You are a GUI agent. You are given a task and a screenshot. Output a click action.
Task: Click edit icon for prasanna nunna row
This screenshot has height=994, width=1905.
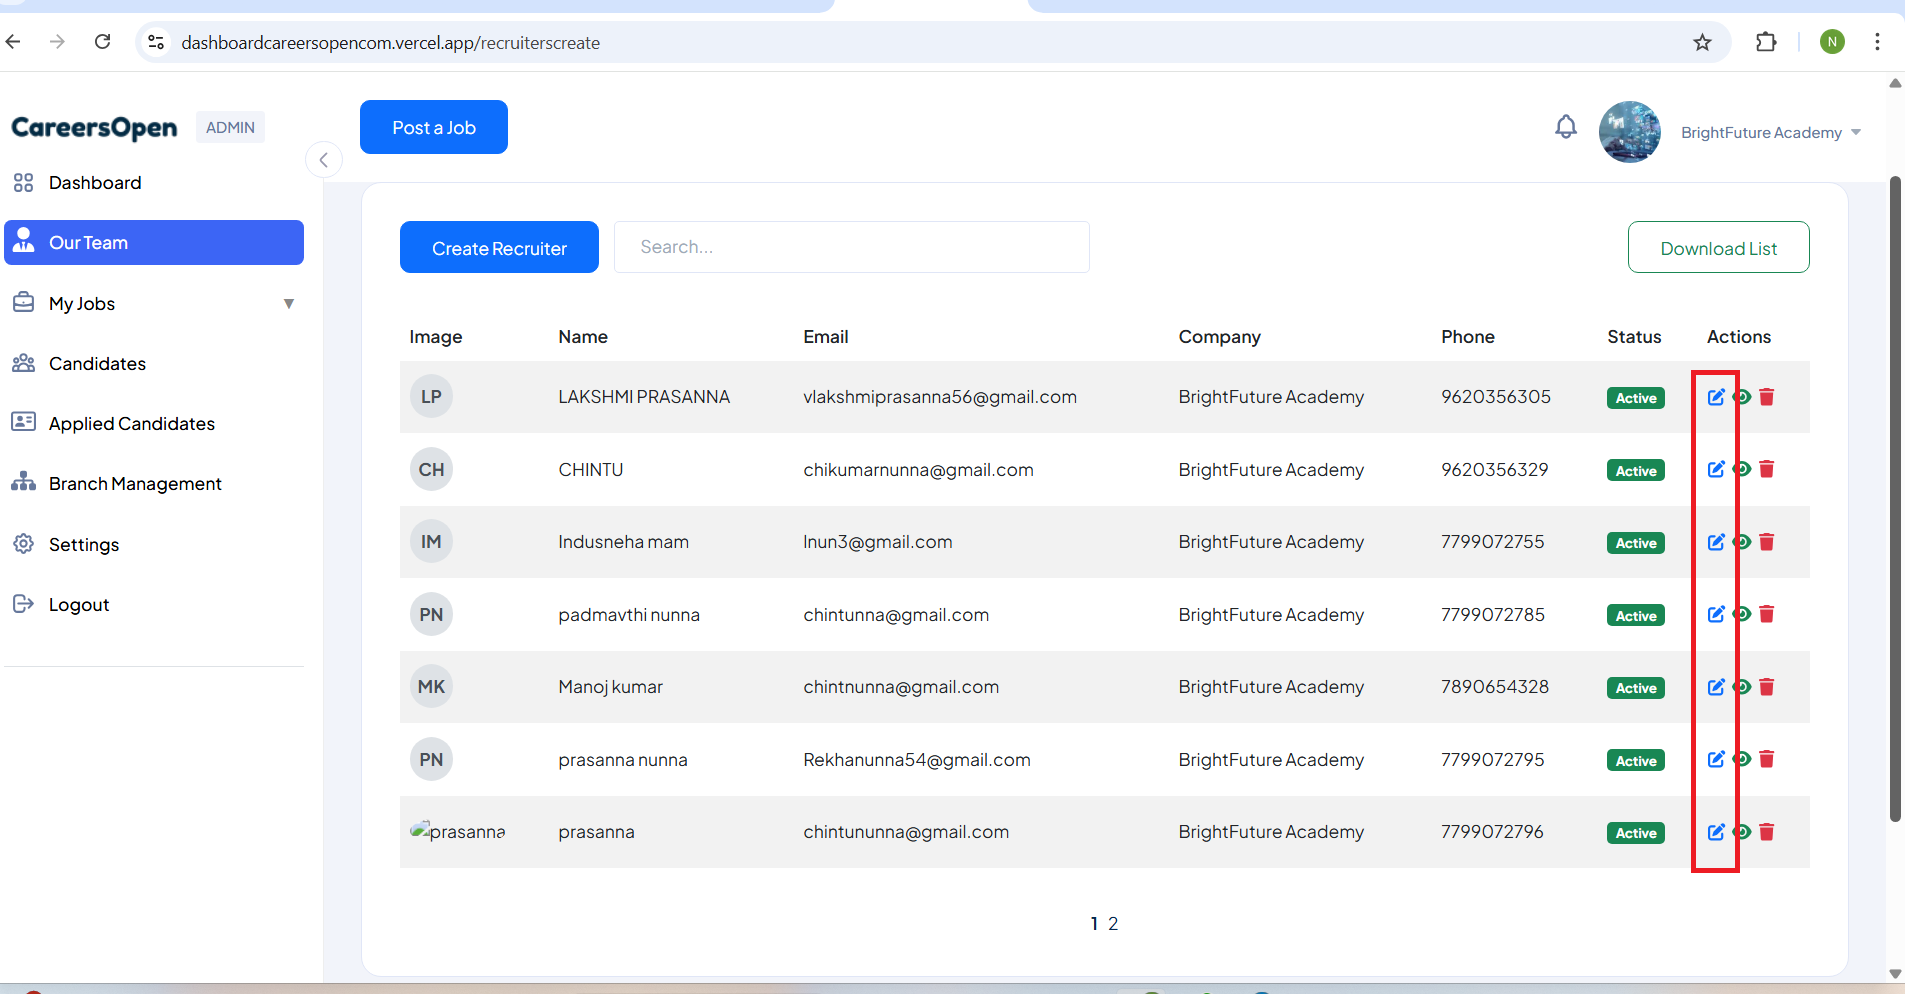coord(1715,759)
